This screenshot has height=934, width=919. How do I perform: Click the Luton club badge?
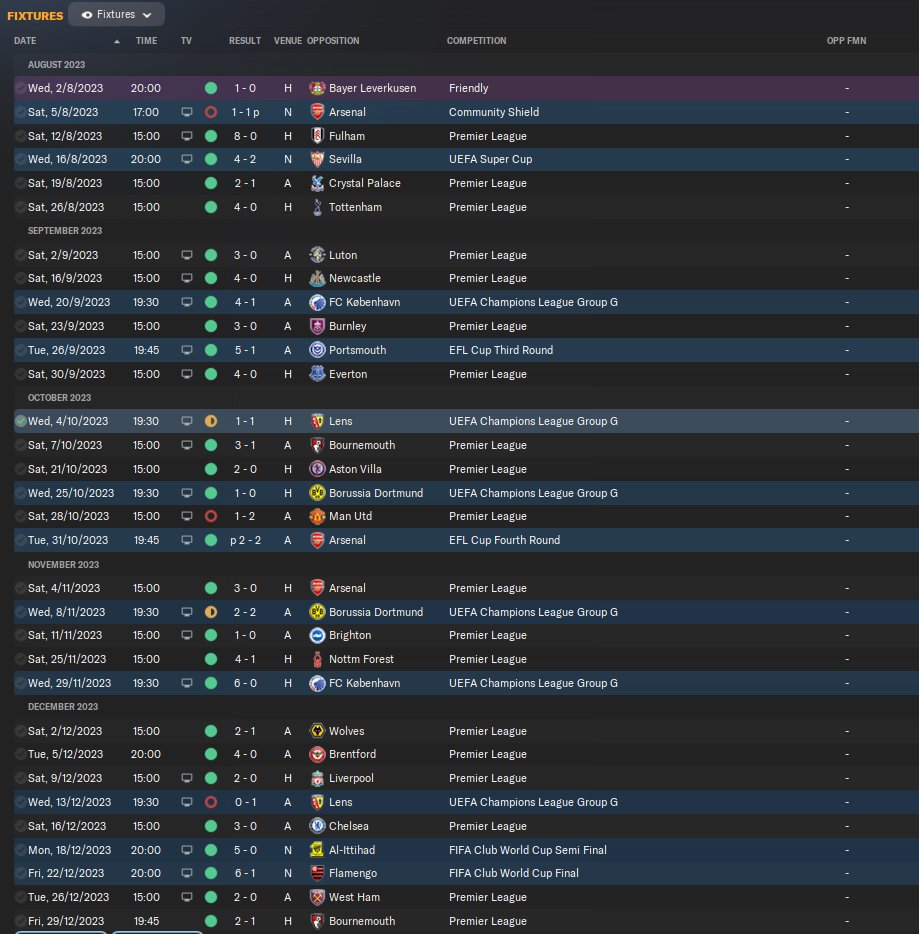pyautogui.click(x=317, y=255)
